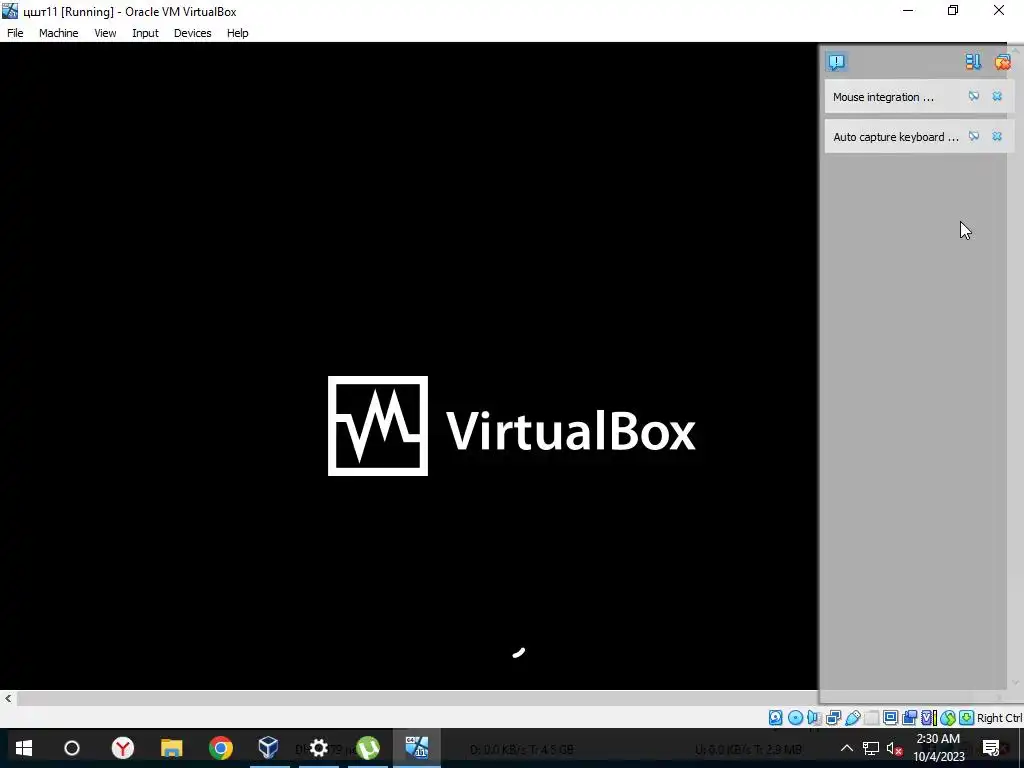1024x768 pixels.
Task: Click the display status bar icon
Action: point(890,718)
